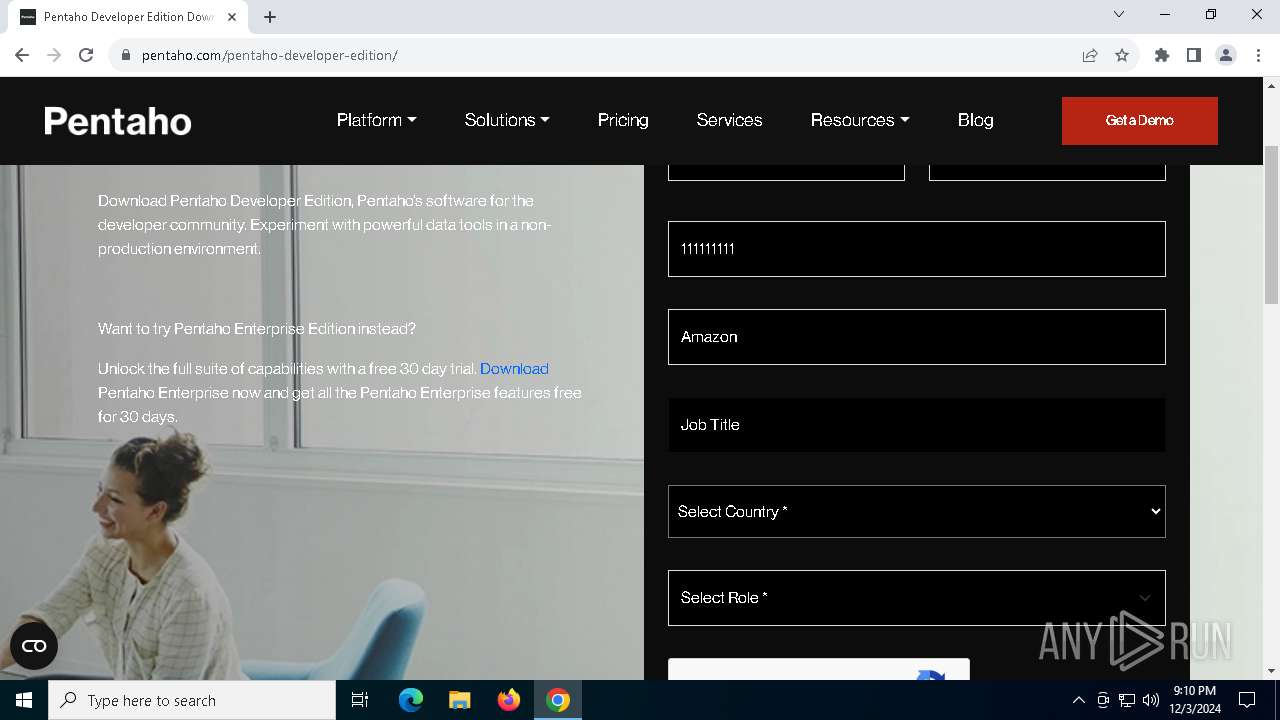Follow the Download Pentaho Enterprise link
The height and width of the screenshot is (720, 1280).
pyautogui.click(x=514, y=369)
